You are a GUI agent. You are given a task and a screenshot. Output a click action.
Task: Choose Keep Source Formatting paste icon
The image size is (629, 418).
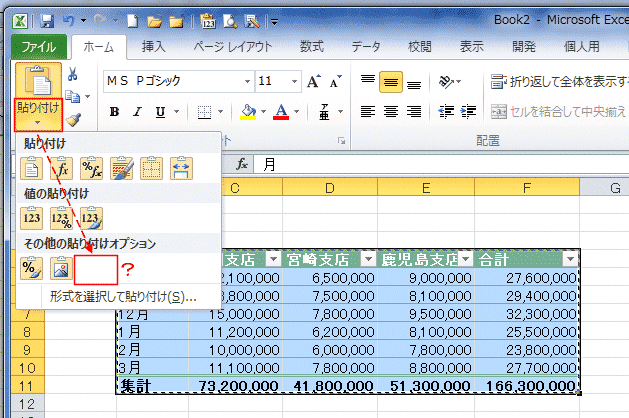pos(122,167)
